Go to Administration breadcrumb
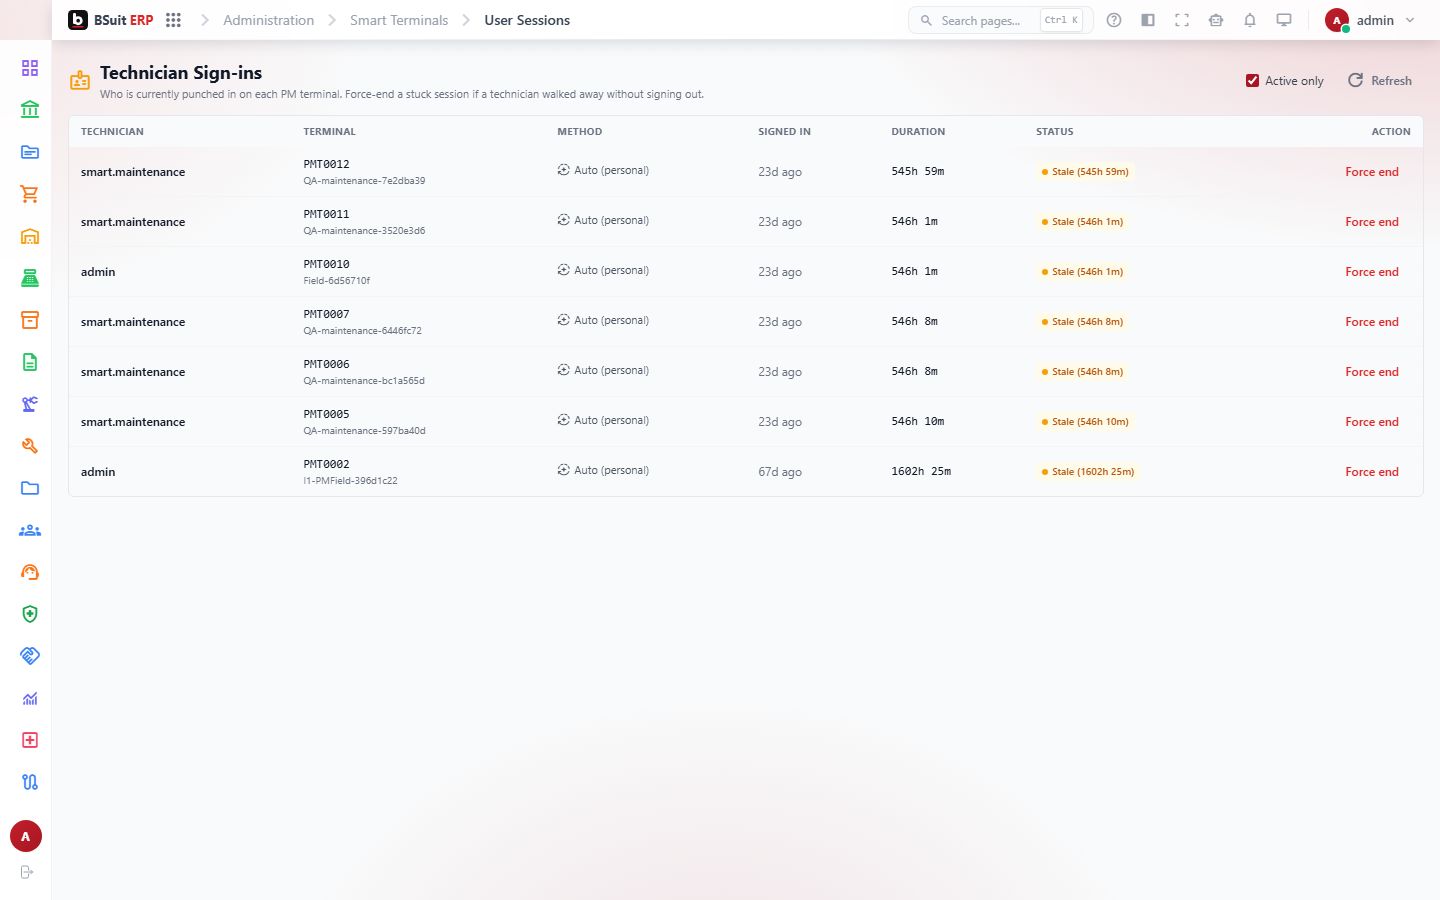This screenshot has width=1440, height=900. pos(268,20)
